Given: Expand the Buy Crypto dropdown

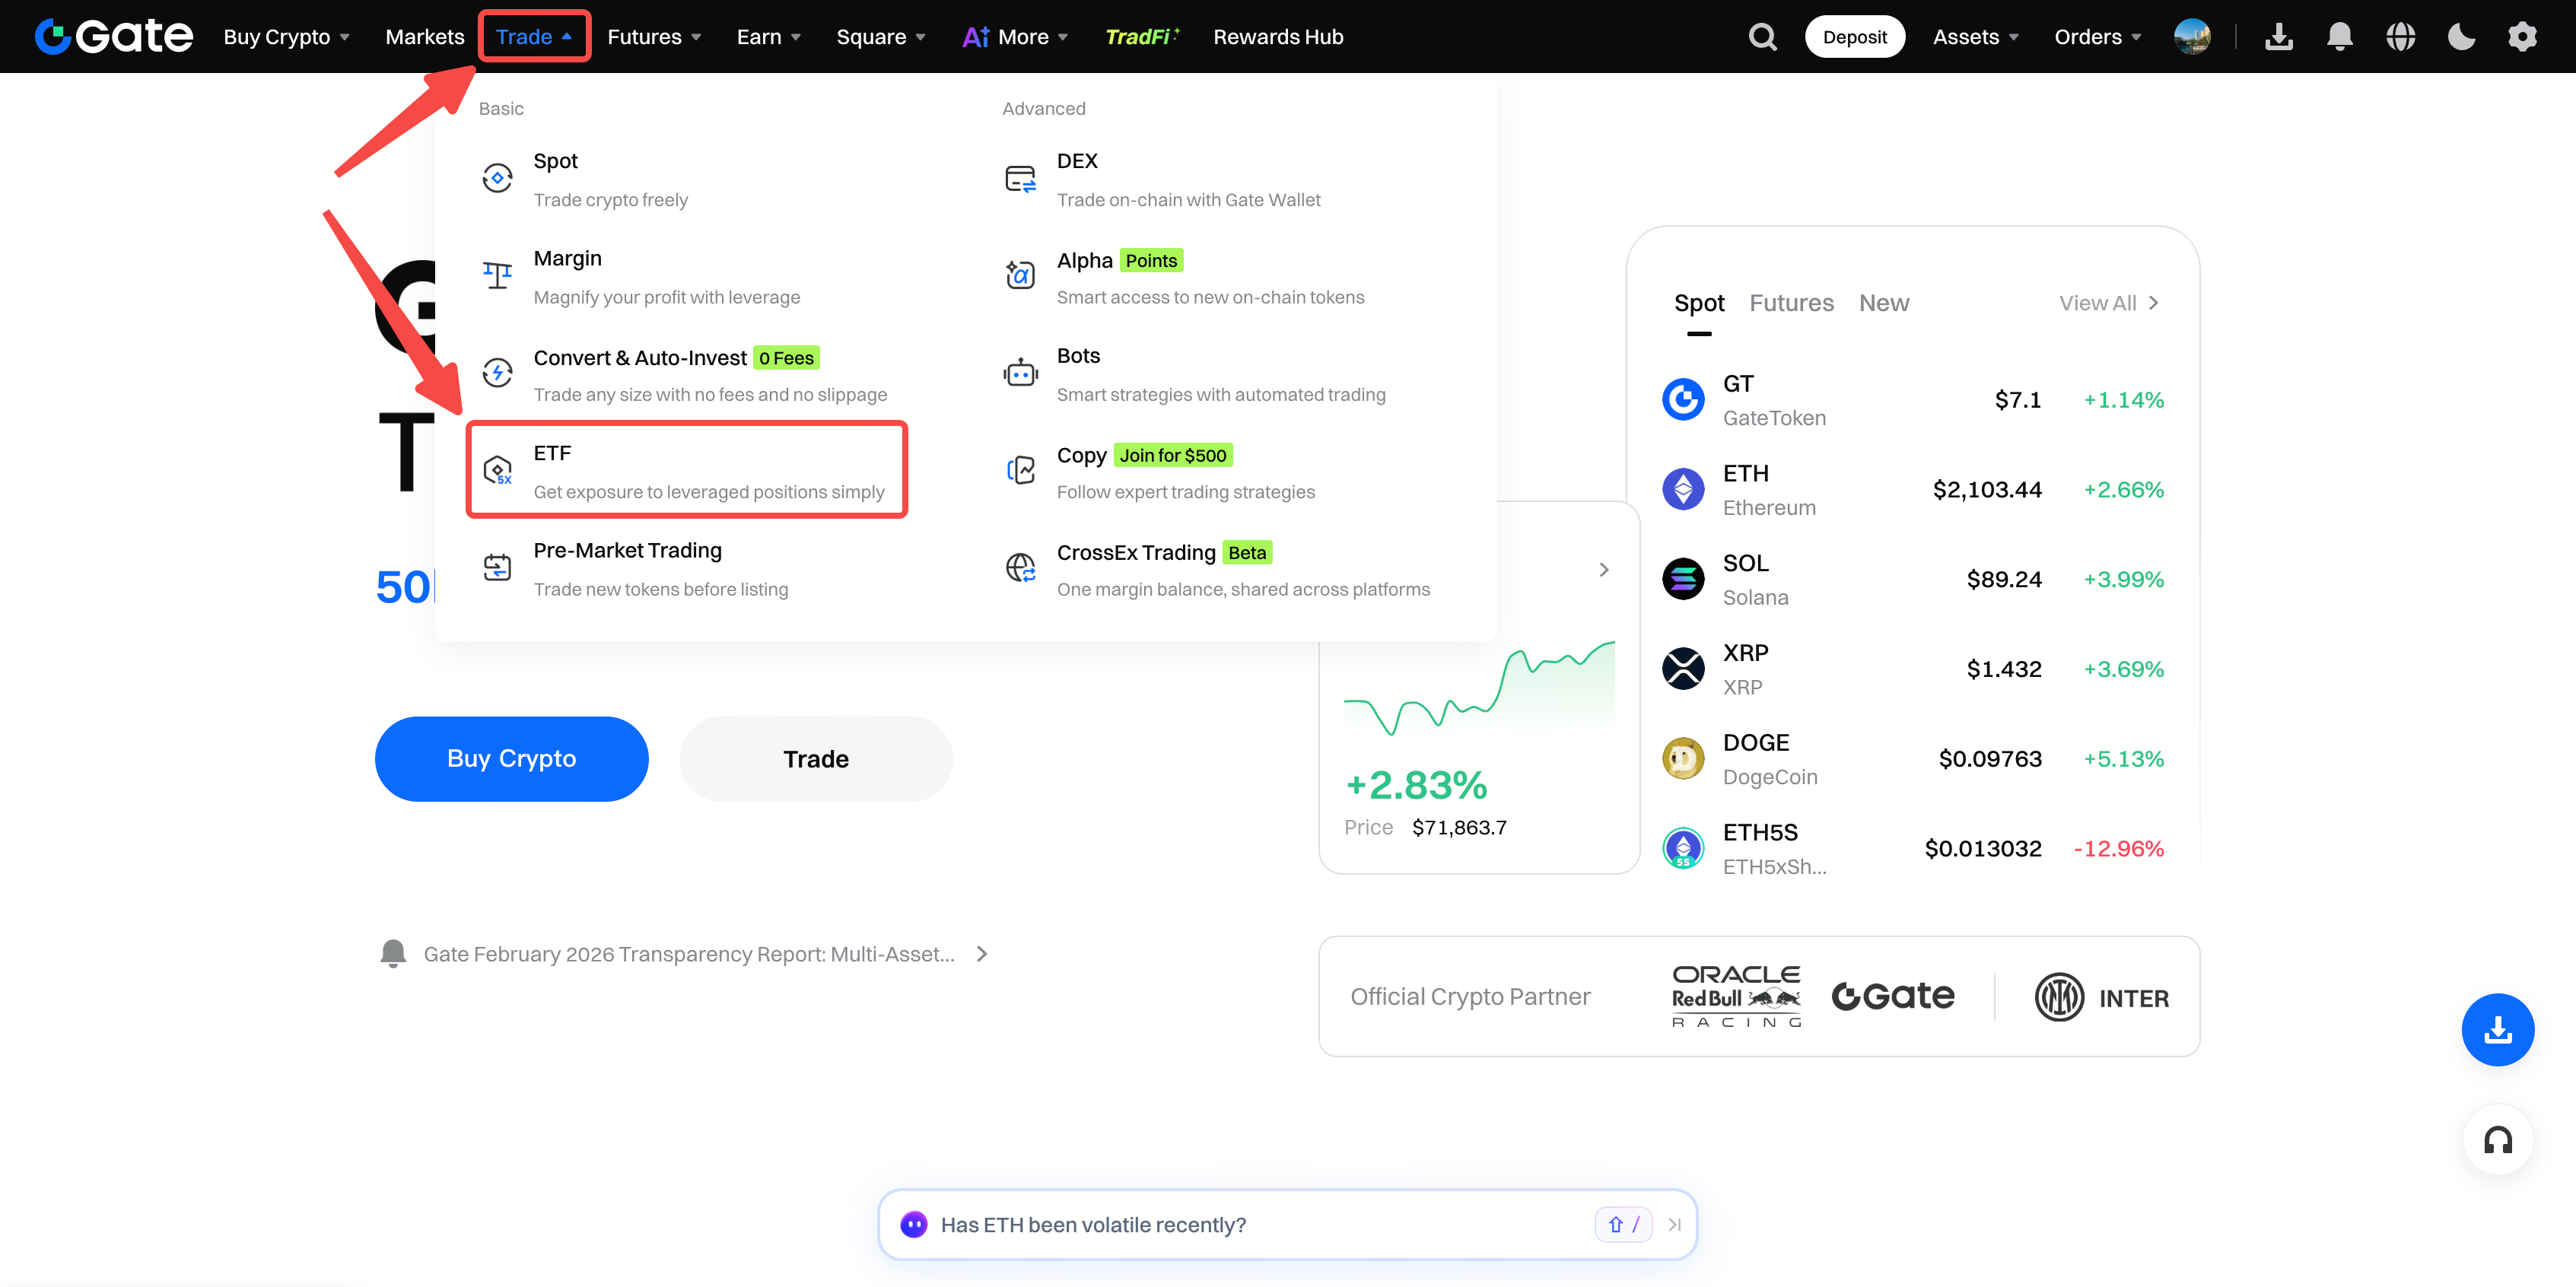Looking at the screenshot, I should [x=286, y=37].
